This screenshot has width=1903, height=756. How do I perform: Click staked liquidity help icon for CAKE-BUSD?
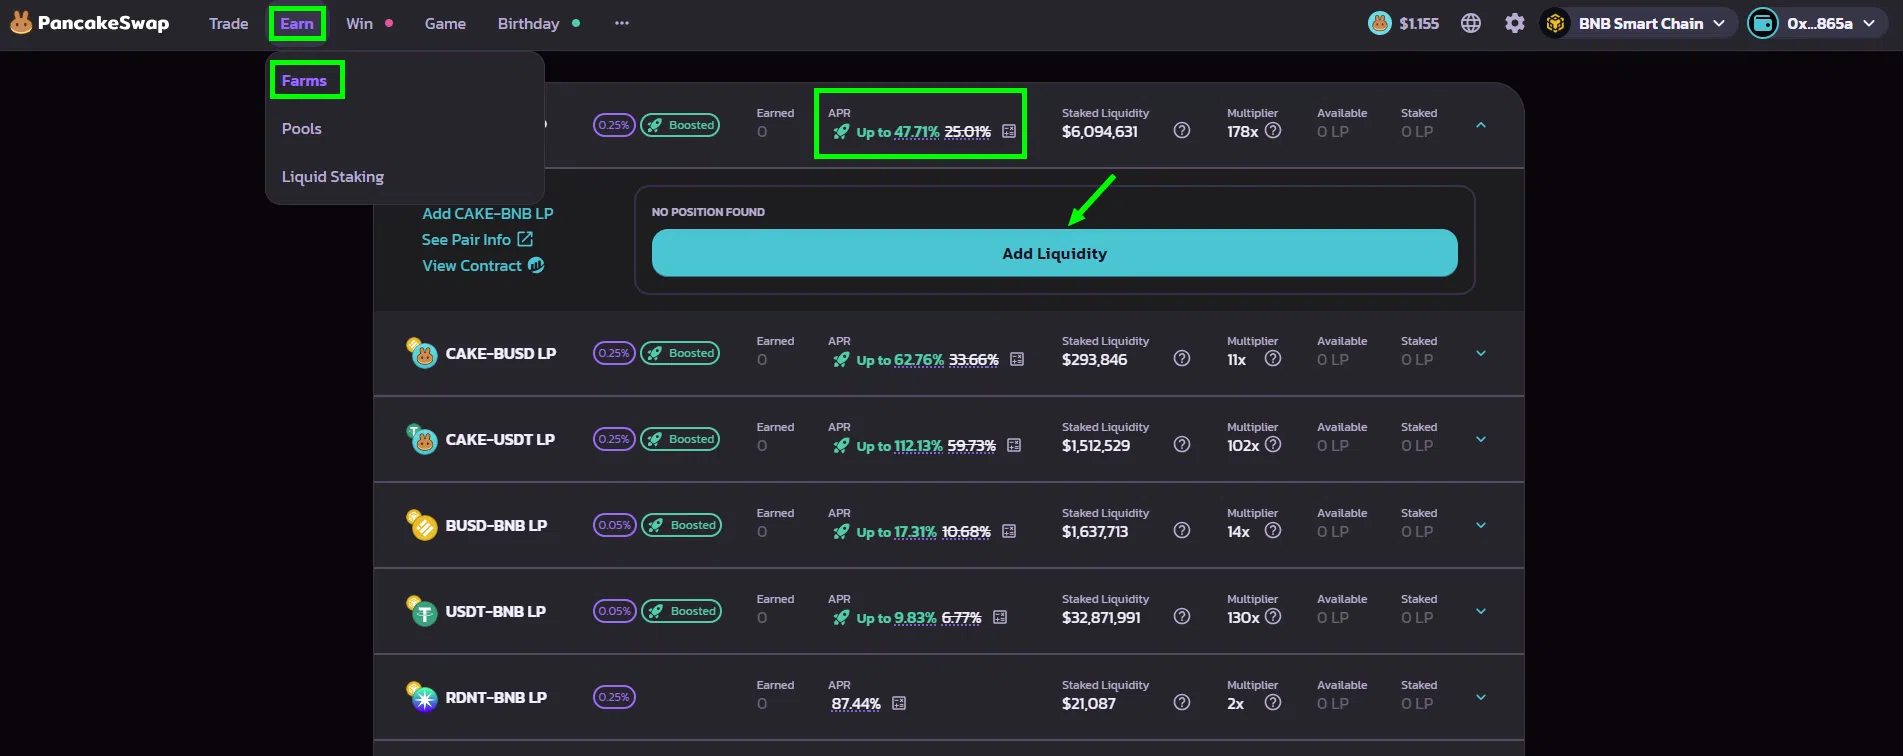[x=1182, y=358]
